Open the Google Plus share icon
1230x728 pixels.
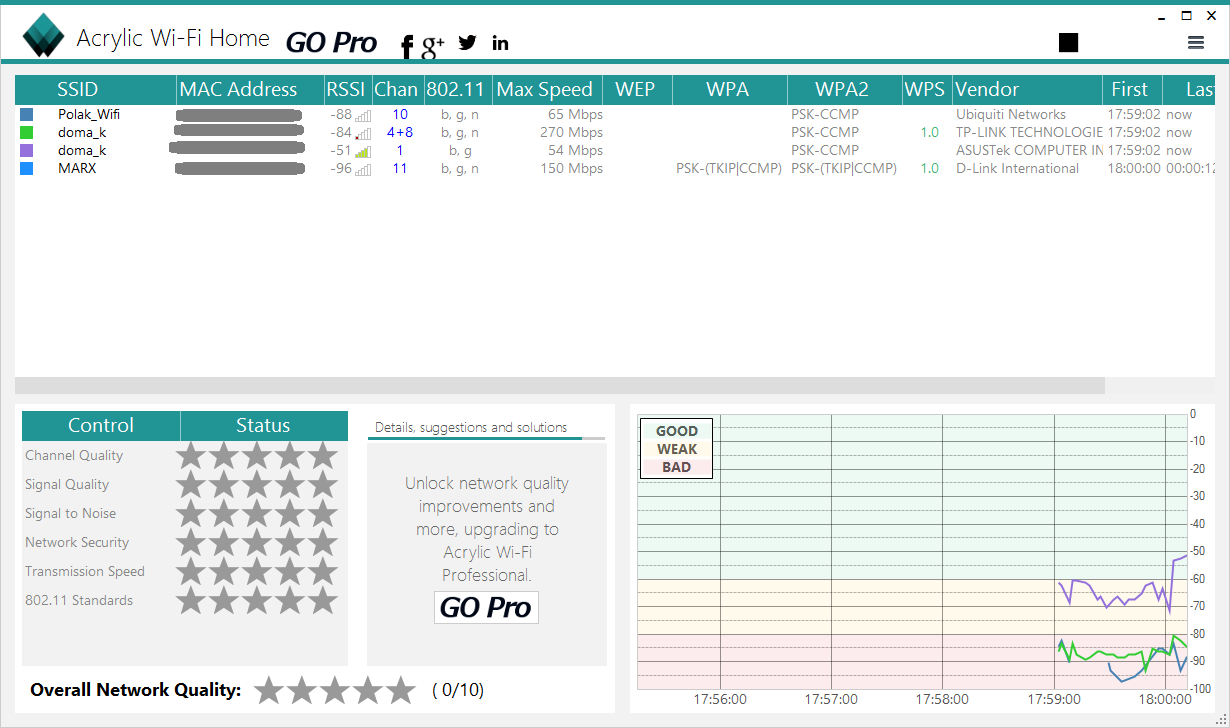pyautogui.click(x=433, y=44)
